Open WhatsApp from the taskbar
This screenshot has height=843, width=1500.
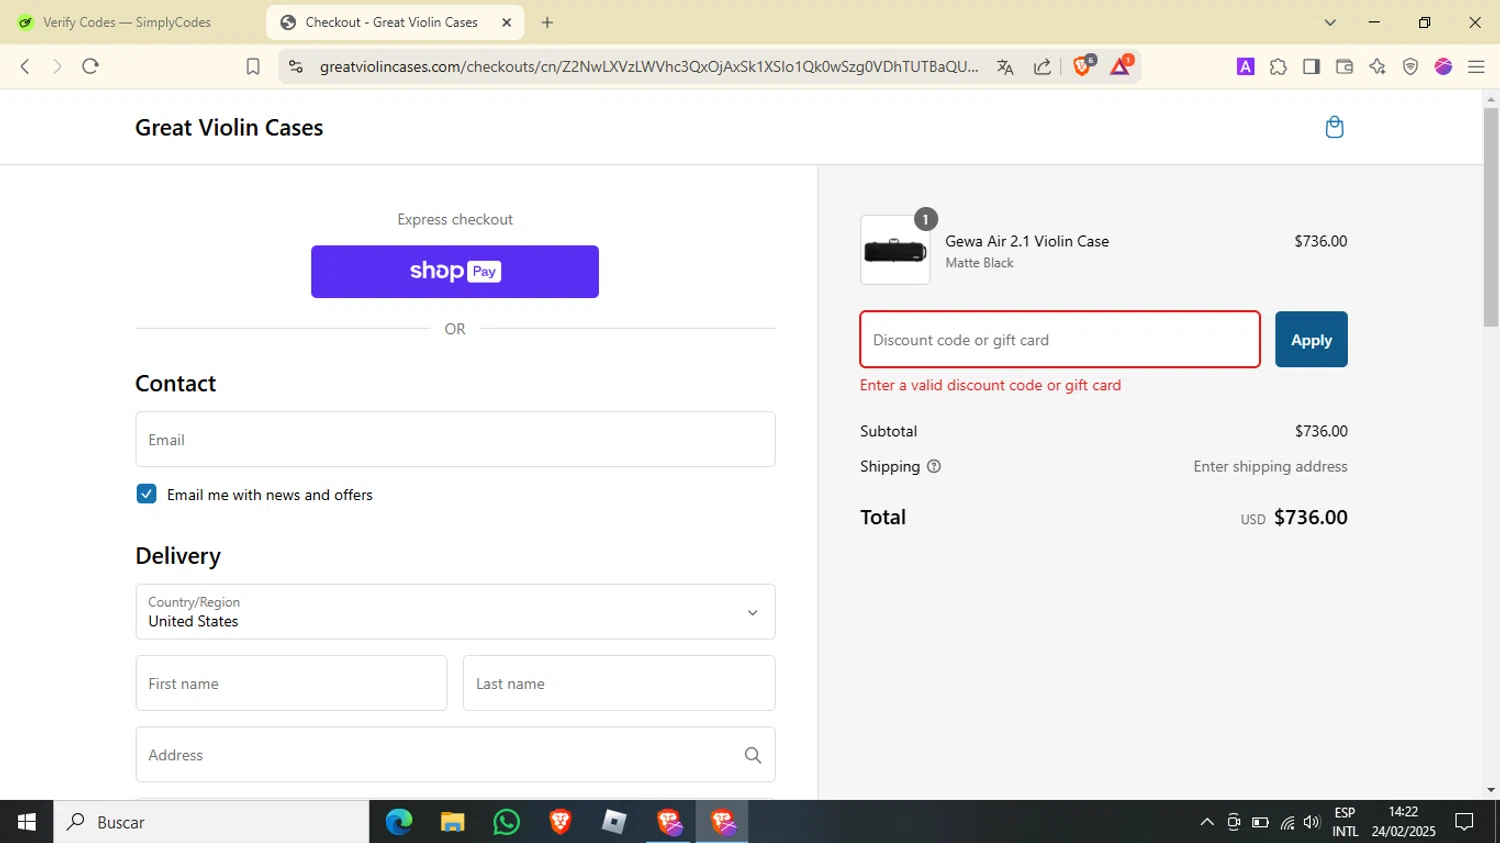(x=506, y=822)
